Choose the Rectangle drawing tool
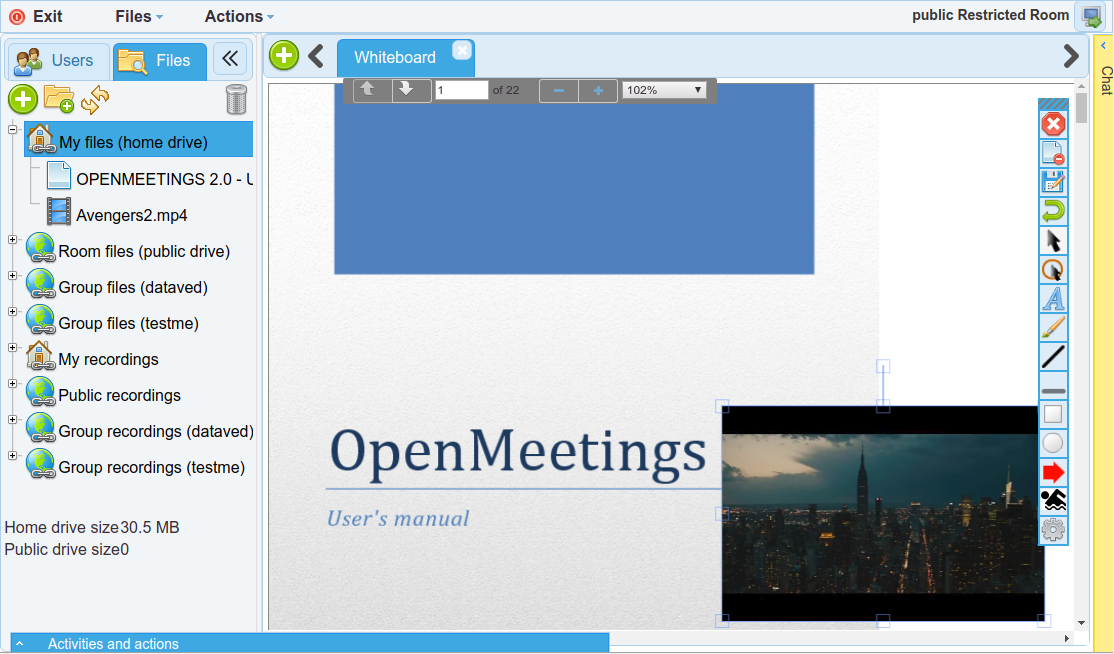This screenshot has width=1114, height=654. click(x=1053, y=413)
